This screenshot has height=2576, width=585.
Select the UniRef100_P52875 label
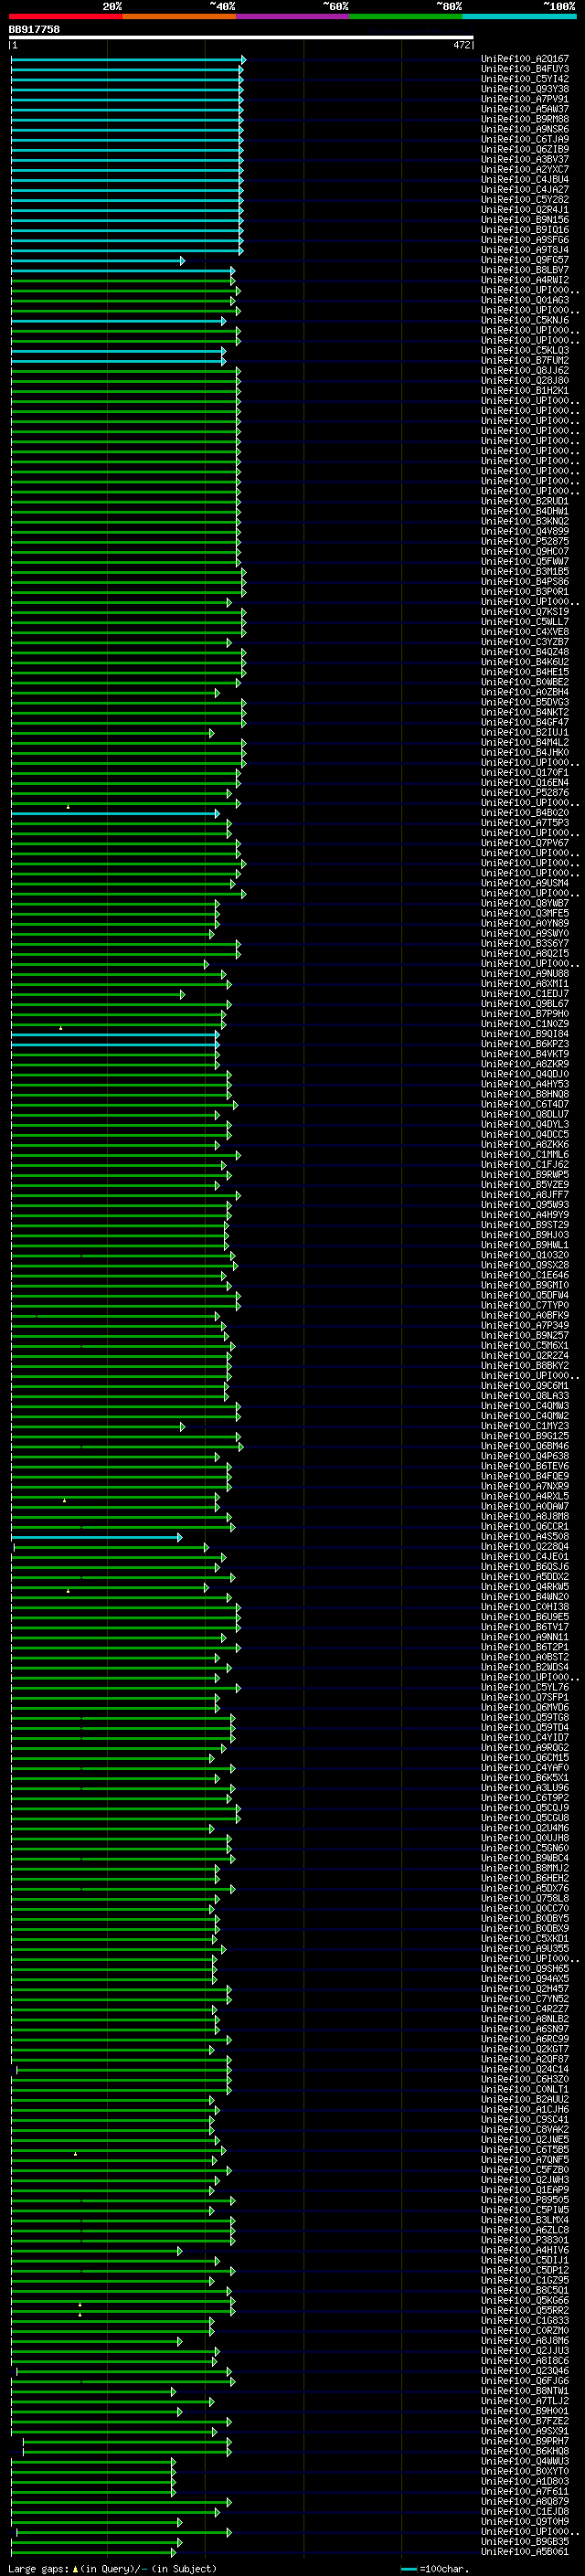pyautogui.click(x=525, y=541)
